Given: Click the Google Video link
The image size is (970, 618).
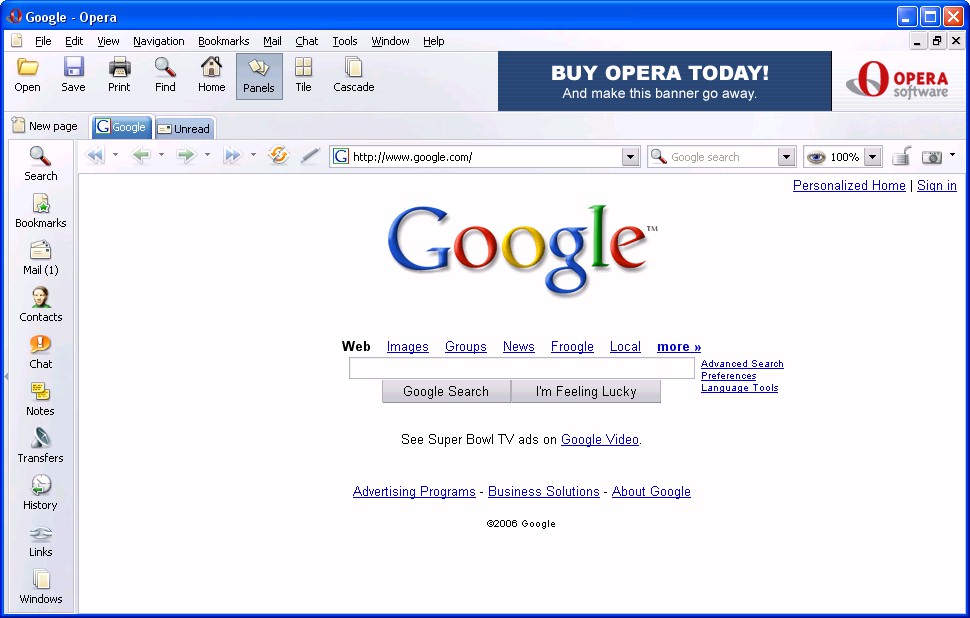Looking at the screenshot, I should 599,439.
